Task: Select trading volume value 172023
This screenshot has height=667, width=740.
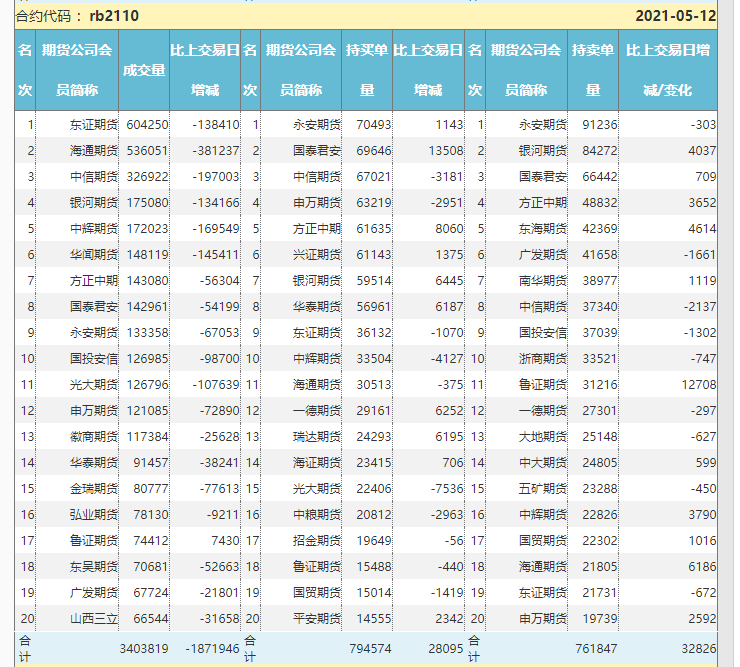Action: pos(147,228)
